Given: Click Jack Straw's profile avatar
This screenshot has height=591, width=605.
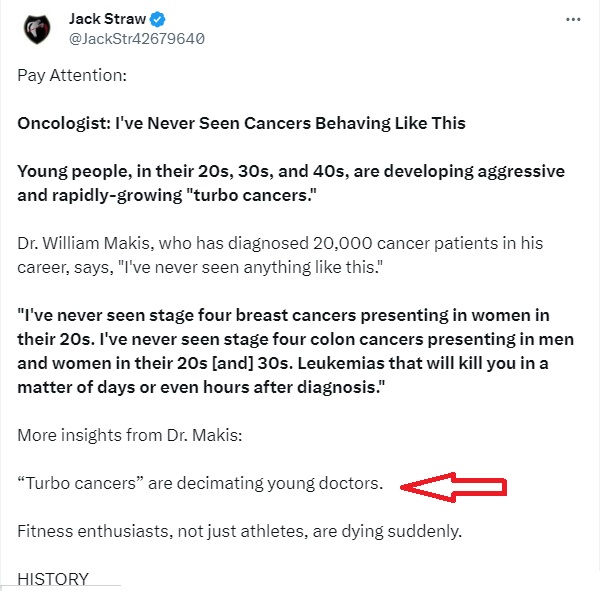Looking at the screenshot, I should 37,29.
